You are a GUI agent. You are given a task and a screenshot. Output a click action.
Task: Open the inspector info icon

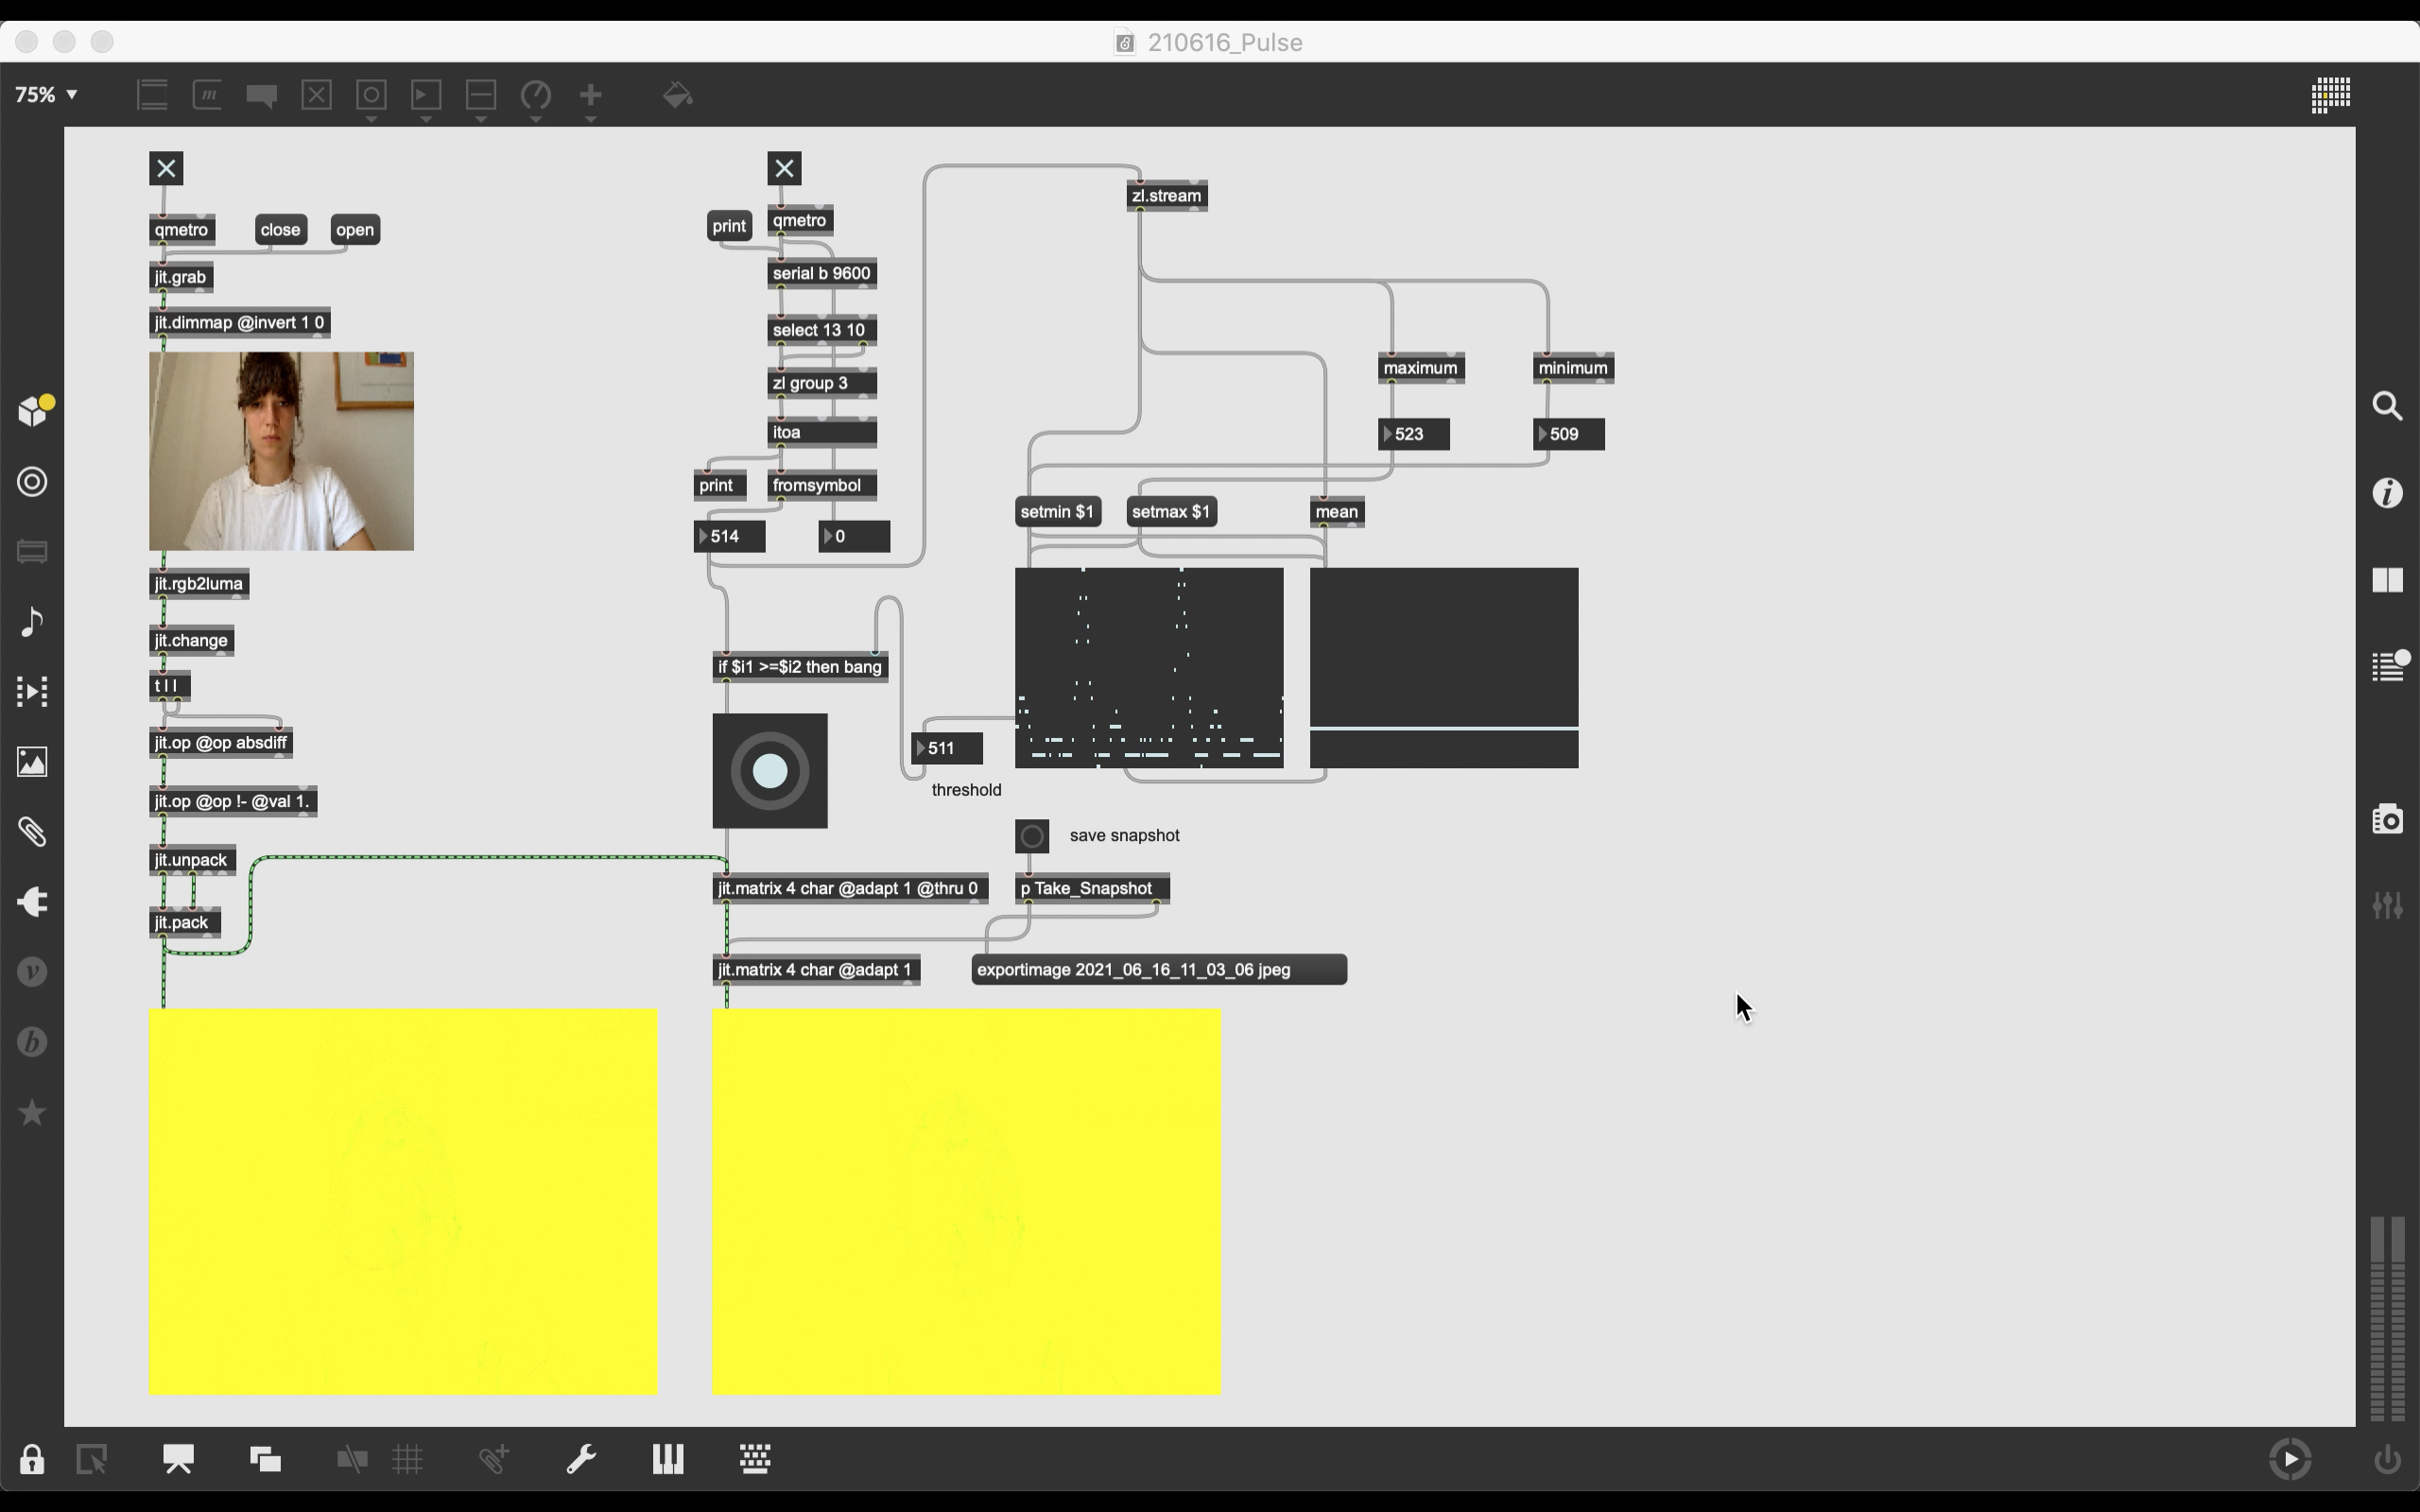(2388, 493)
